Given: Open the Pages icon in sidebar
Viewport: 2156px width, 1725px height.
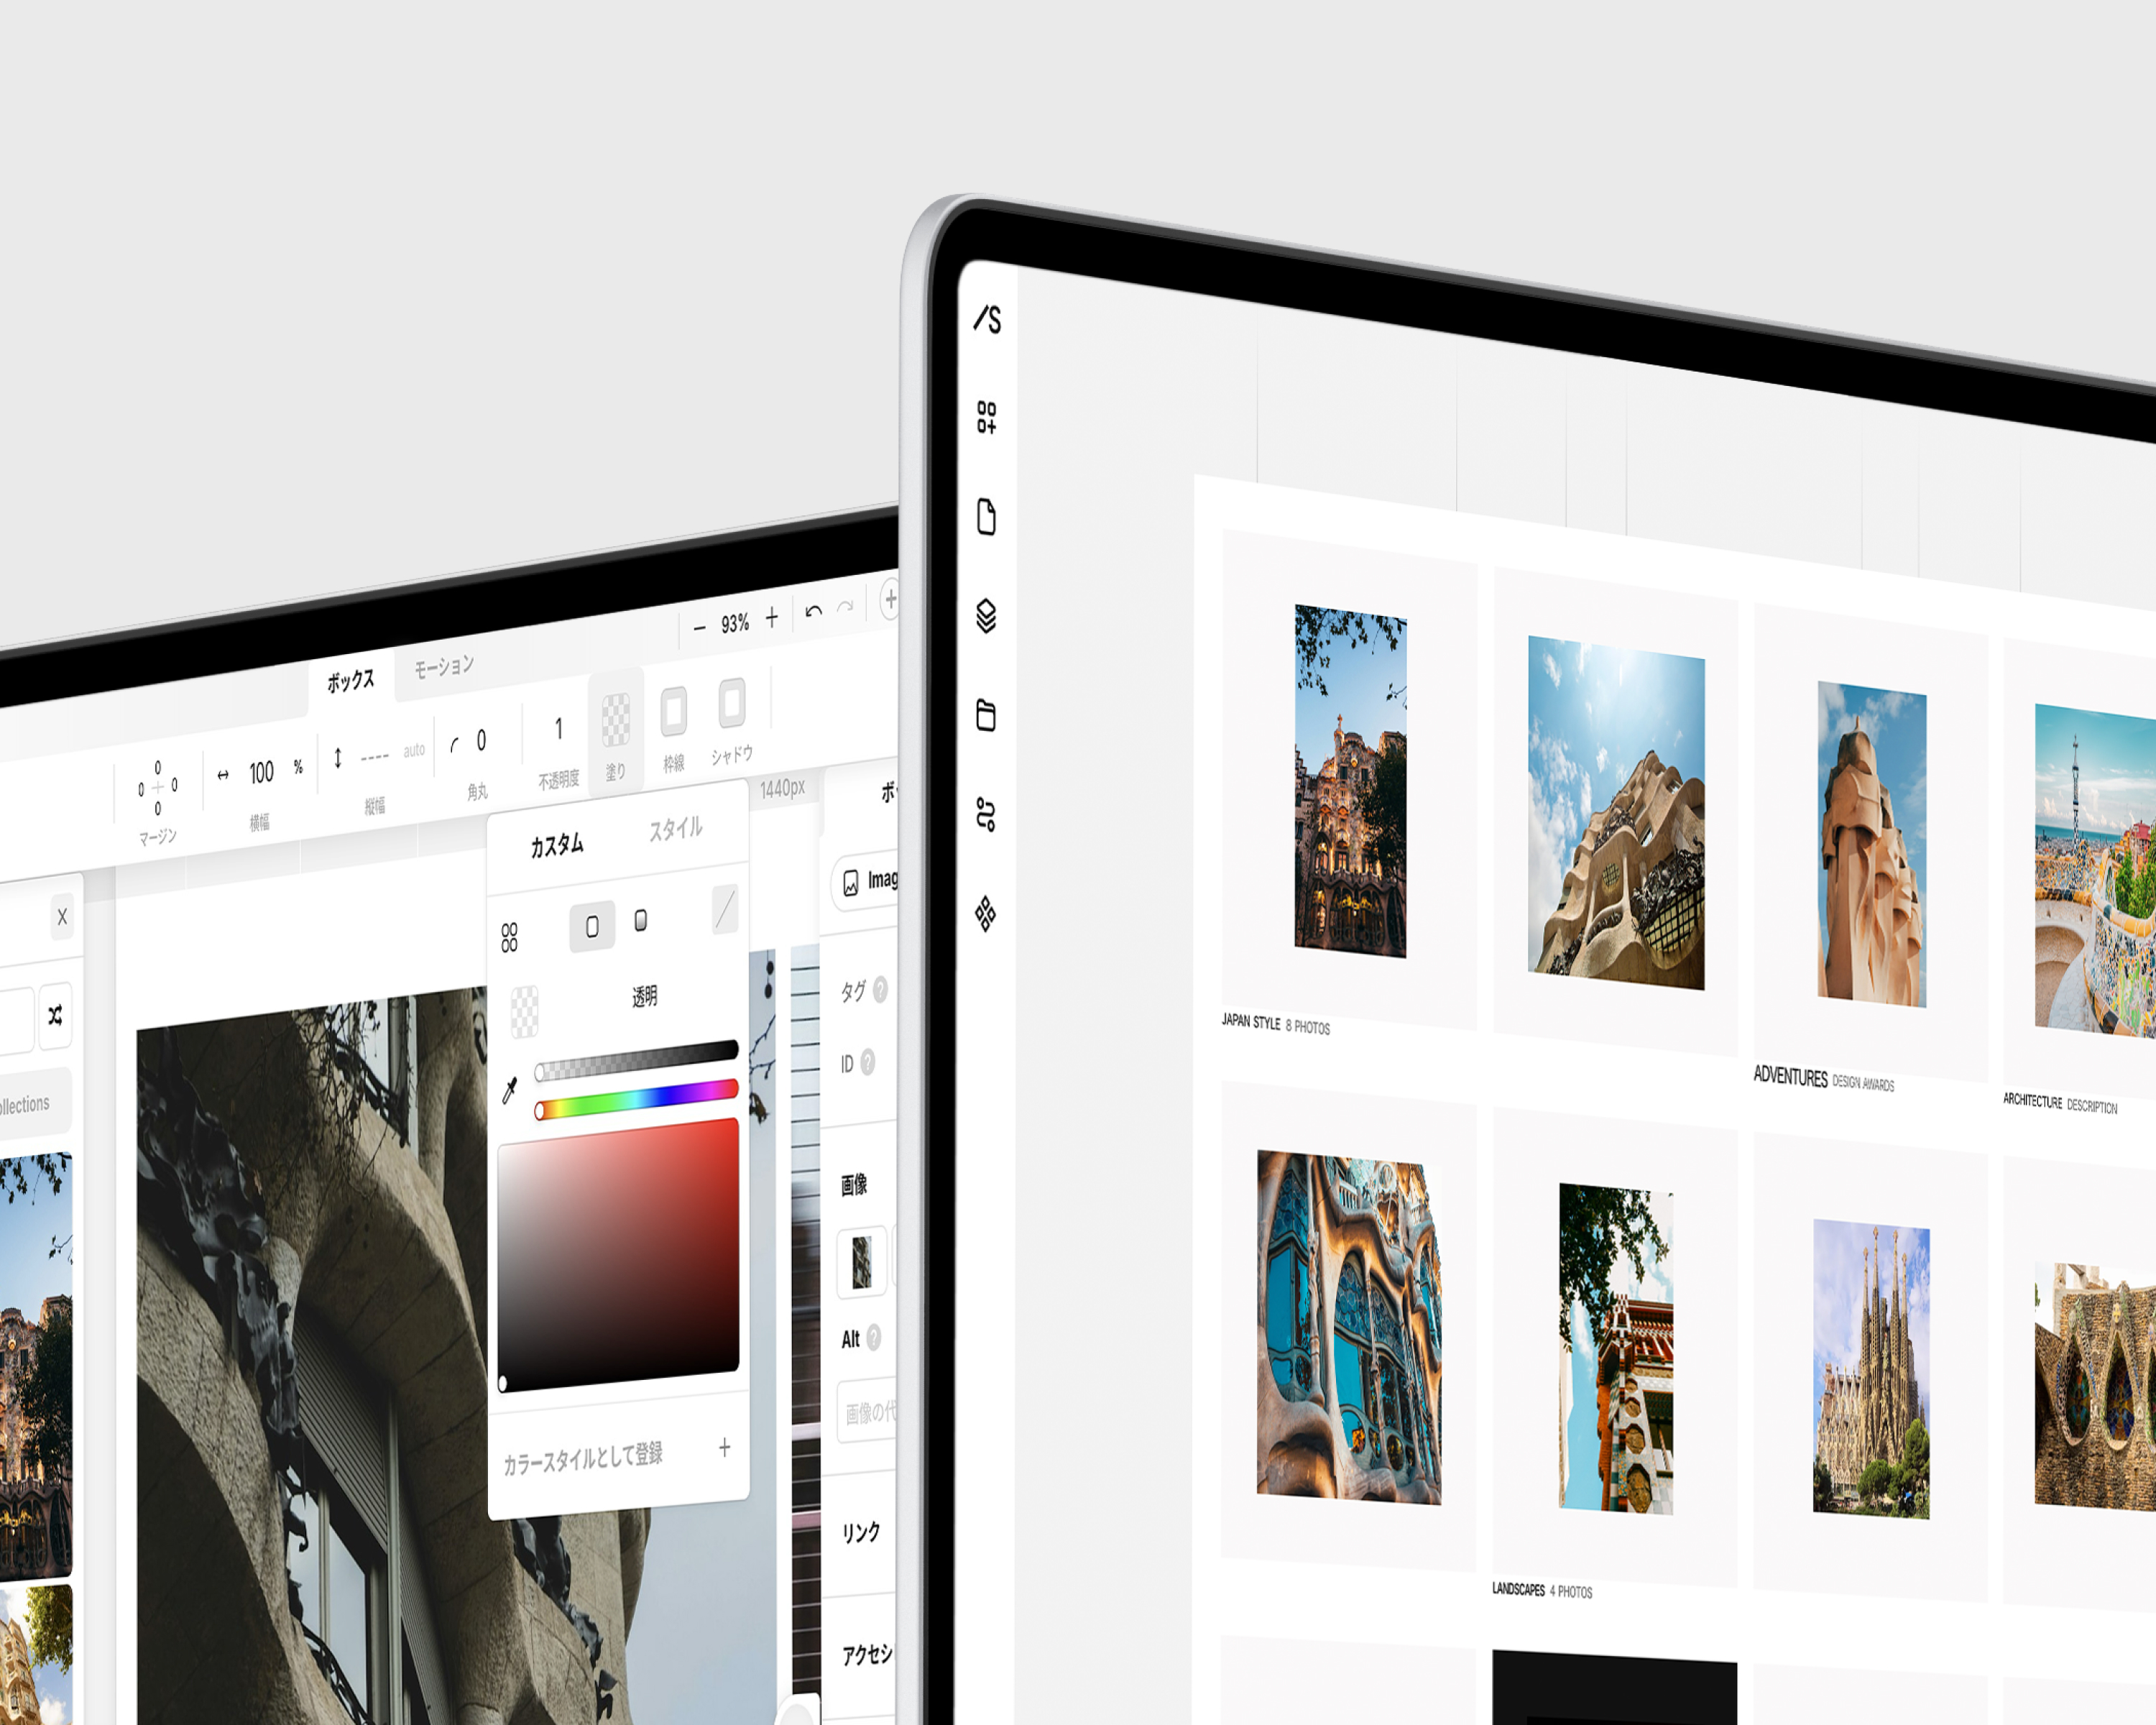Looking at the screenshot, I should pos(986,516).
